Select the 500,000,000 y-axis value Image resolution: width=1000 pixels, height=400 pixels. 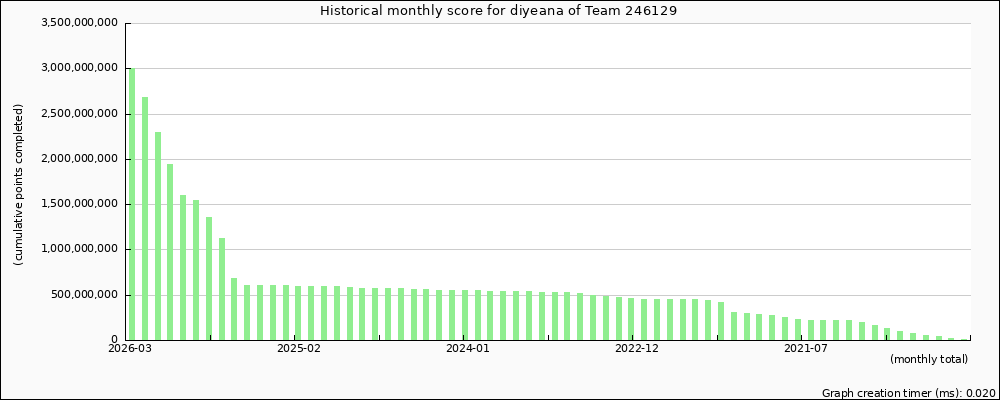point(88,295)
